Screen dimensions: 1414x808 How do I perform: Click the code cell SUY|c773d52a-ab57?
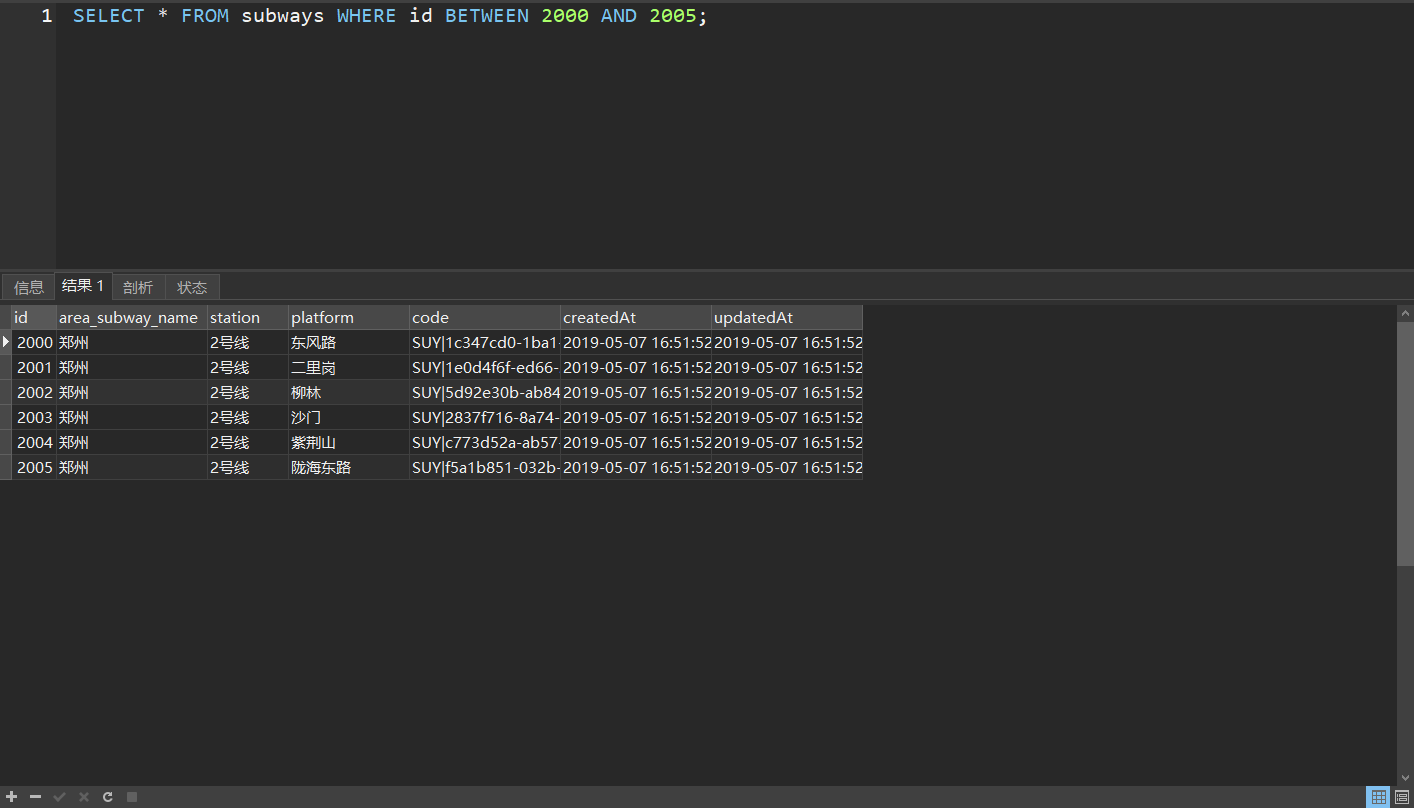[485, 443]
